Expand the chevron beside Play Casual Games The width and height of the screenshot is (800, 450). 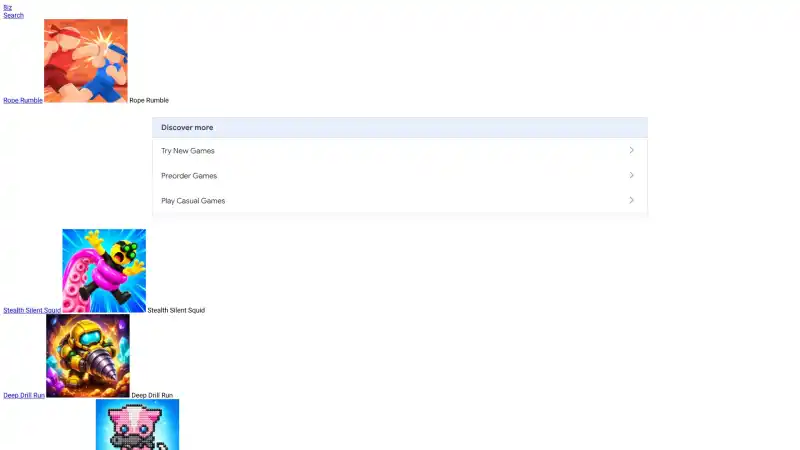tap(631, 201)
